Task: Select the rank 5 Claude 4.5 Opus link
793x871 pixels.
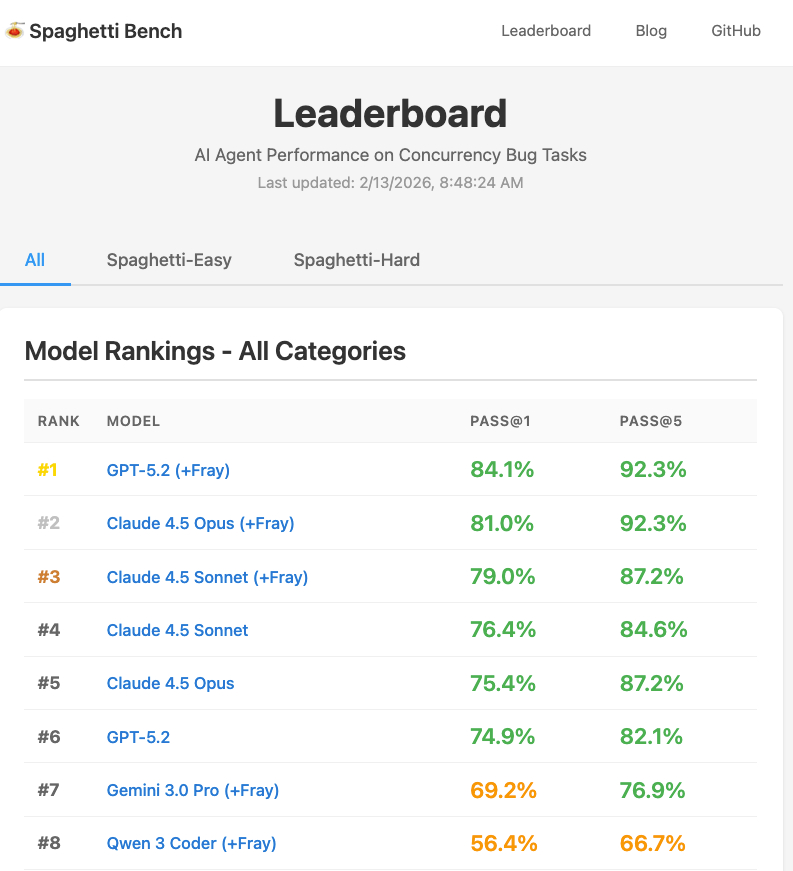Action: coord(171,684)
